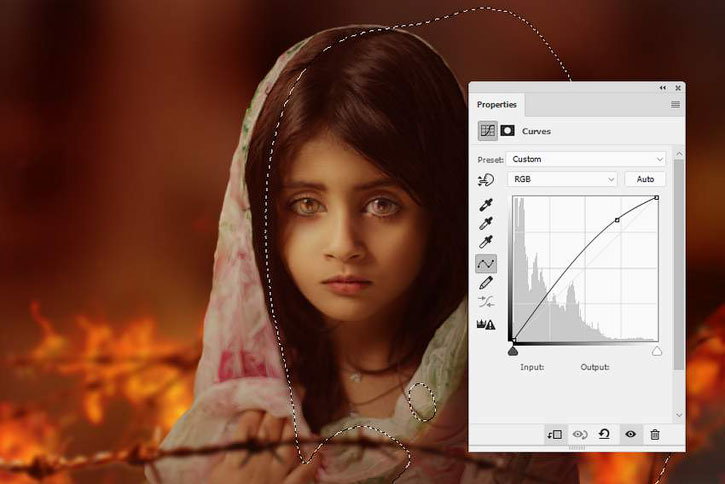The image size is (725, 484).
Task: Click the Curves adjustment icon
Action: click(x=487, y=131)
